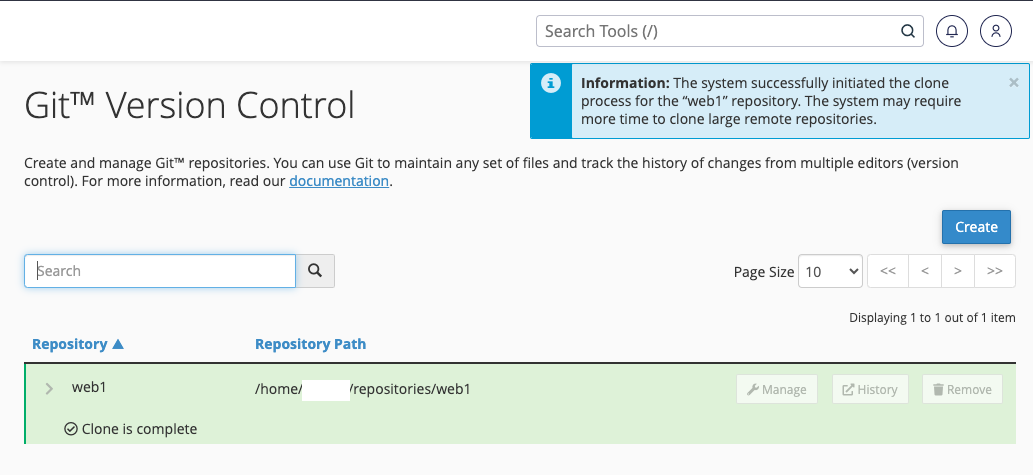Manage the web1 repository

777,389
